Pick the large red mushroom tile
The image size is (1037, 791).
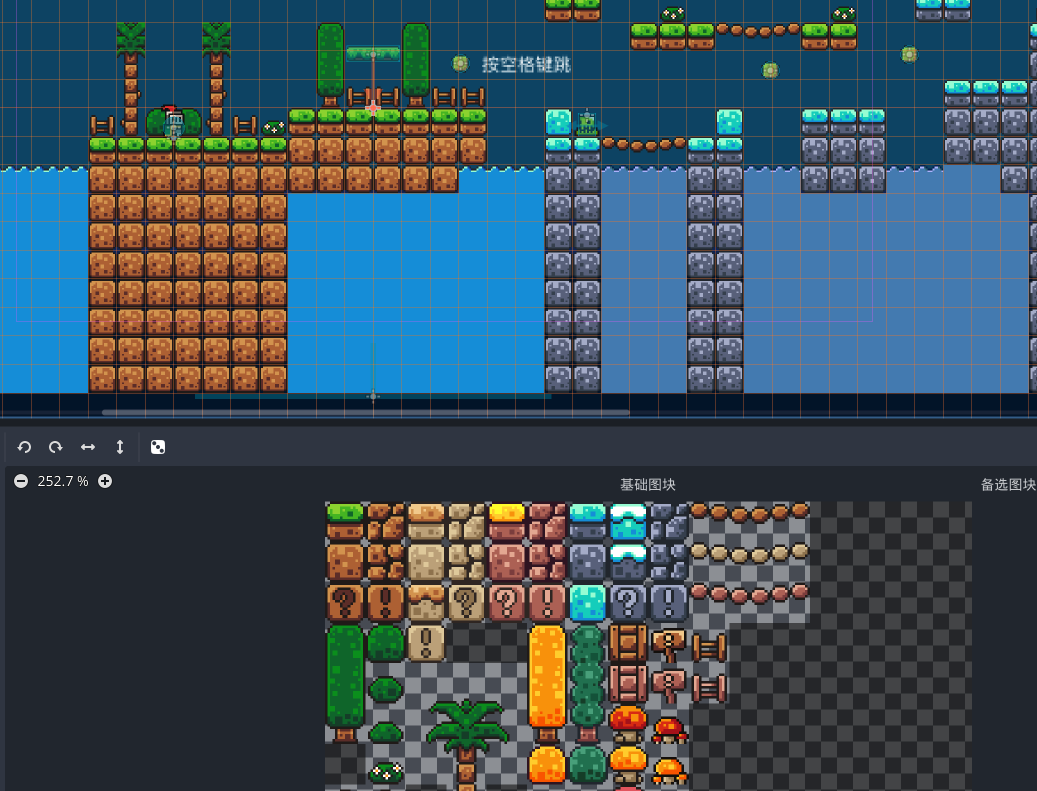[x=628, y=724]
